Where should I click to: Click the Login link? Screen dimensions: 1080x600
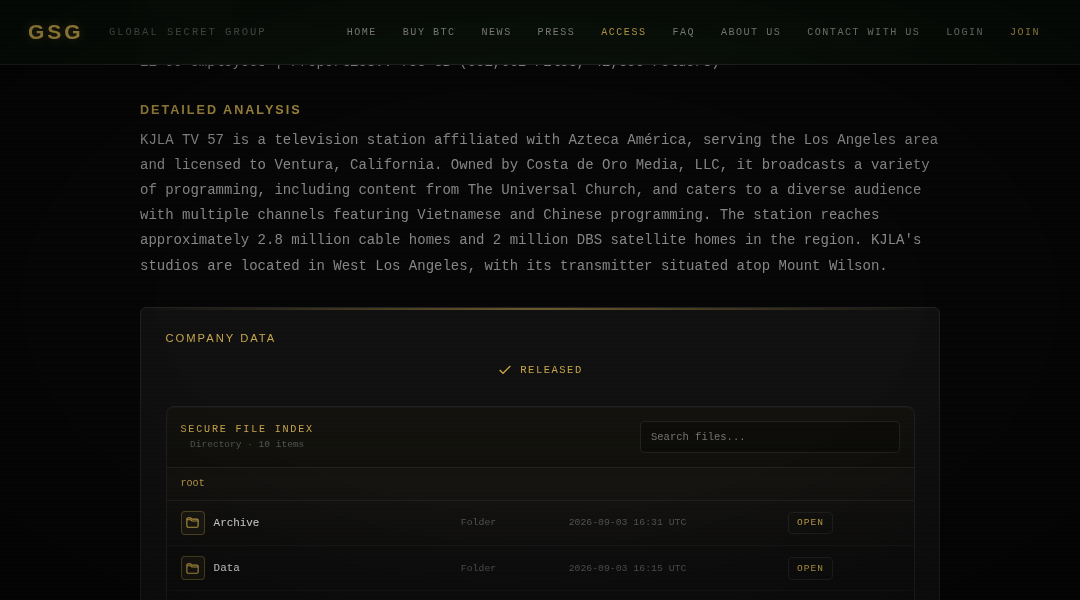[964, 32]
